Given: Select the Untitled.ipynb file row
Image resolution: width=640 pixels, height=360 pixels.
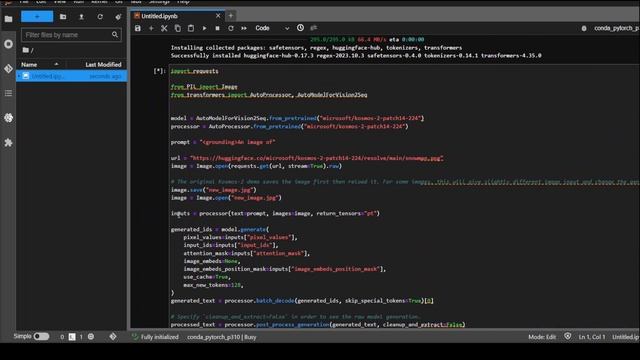Looking at the screenshot, I should pos(71,76).
